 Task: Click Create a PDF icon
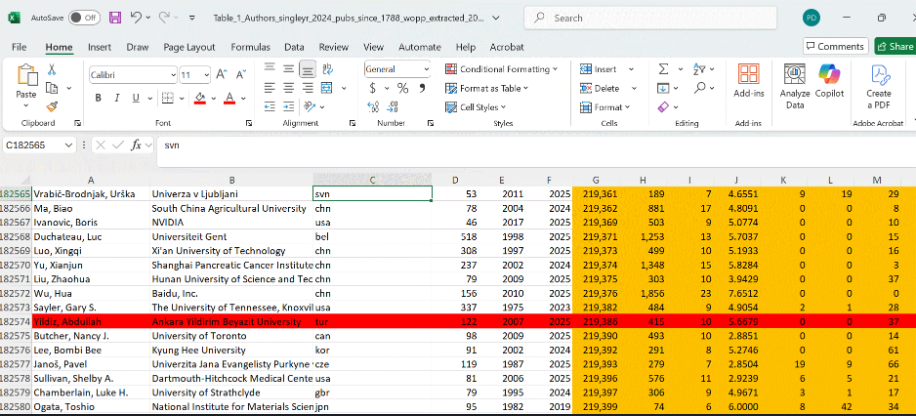[878, 83]
